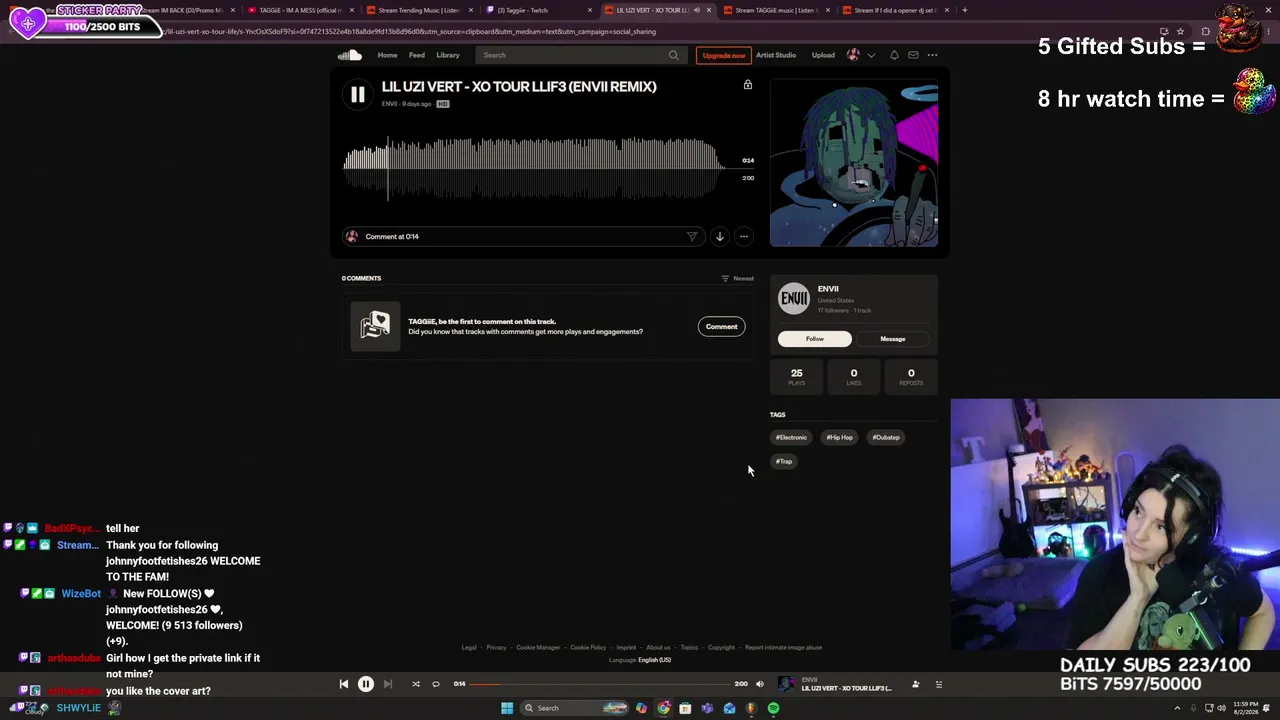Pause the track with the big pause button
Screen dimensions: 1280x720
pos(357,95)
